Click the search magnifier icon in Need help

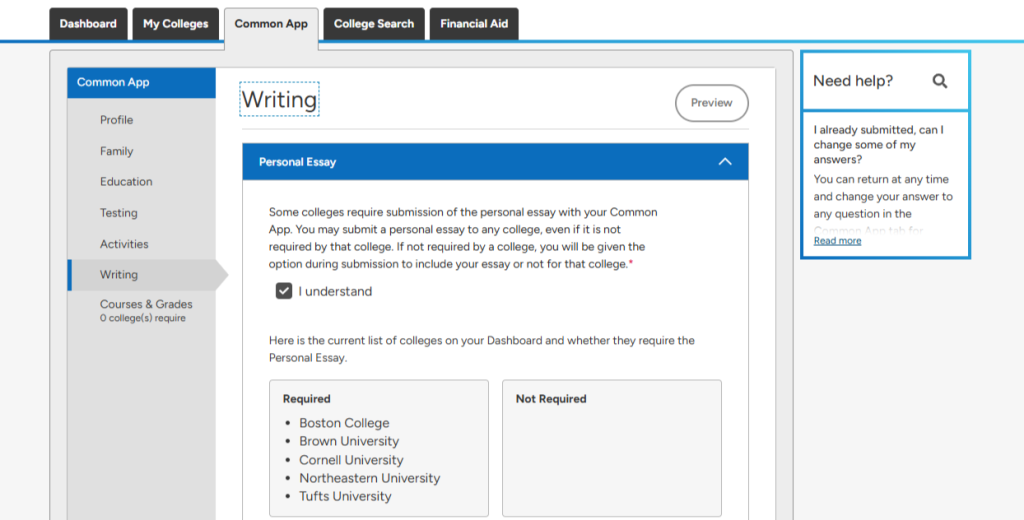tap(939, 81)
